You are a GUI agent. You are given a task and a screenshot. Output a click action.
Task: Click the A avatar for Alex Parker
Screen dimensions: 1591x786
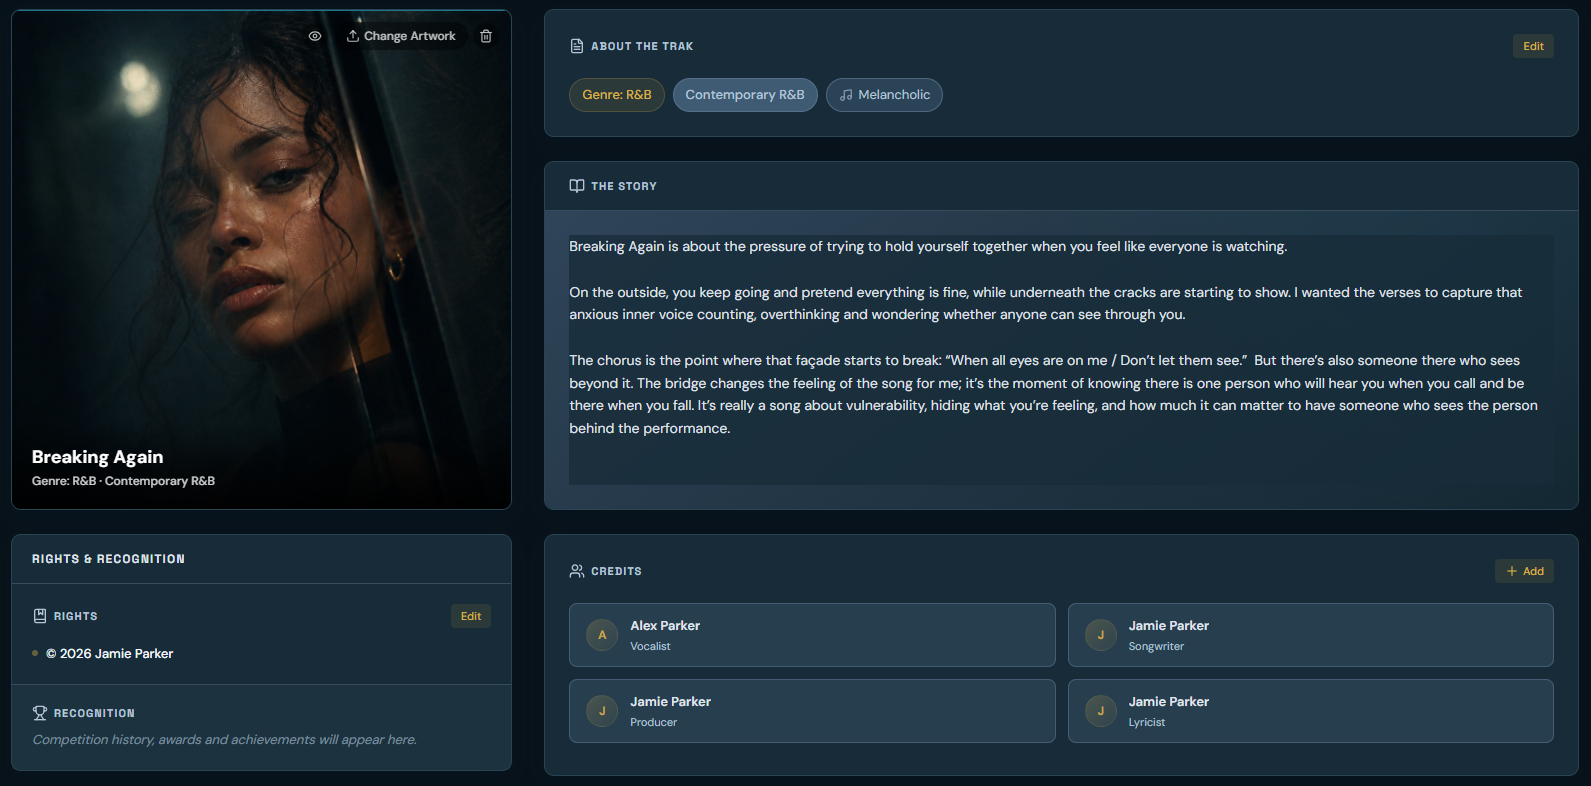tap(602, 635)
